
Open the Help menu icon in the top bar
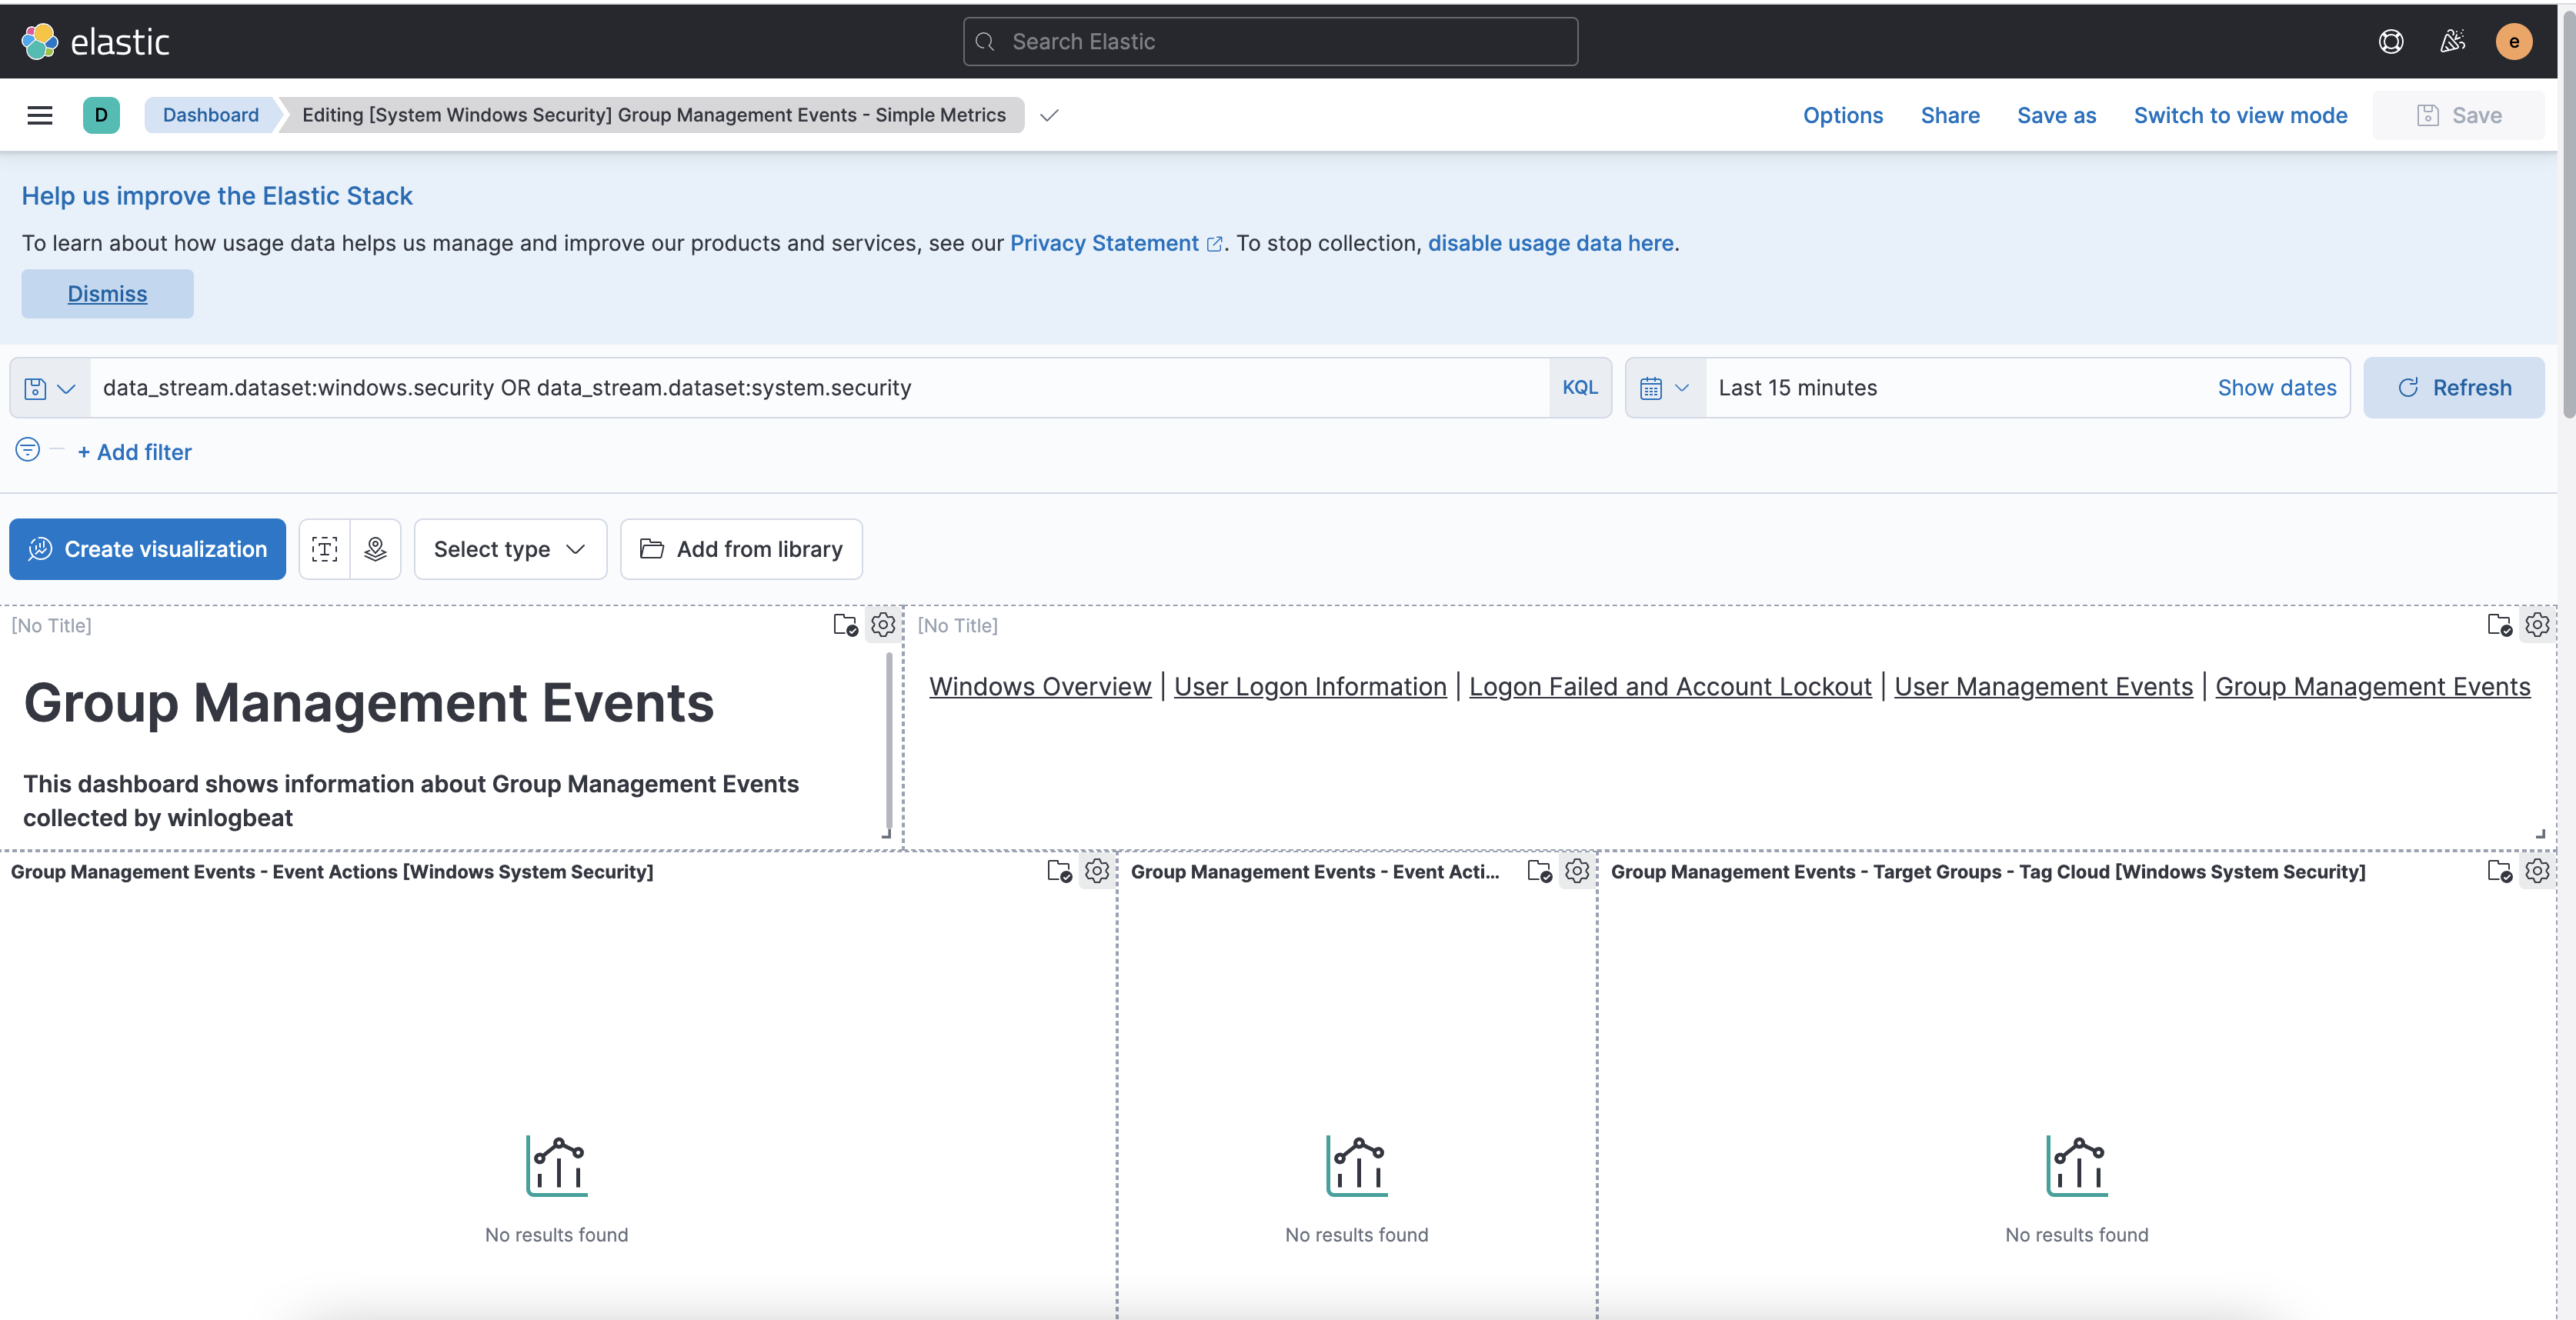point(2391,41)
